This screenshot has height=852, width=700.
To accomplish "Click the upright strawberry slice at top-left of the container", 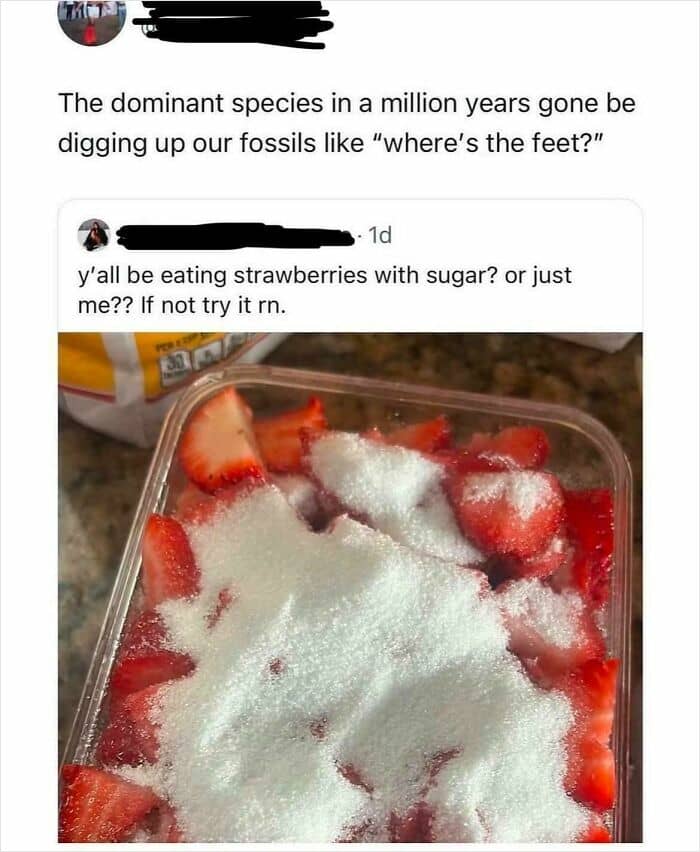I will (x=220, y=440).
